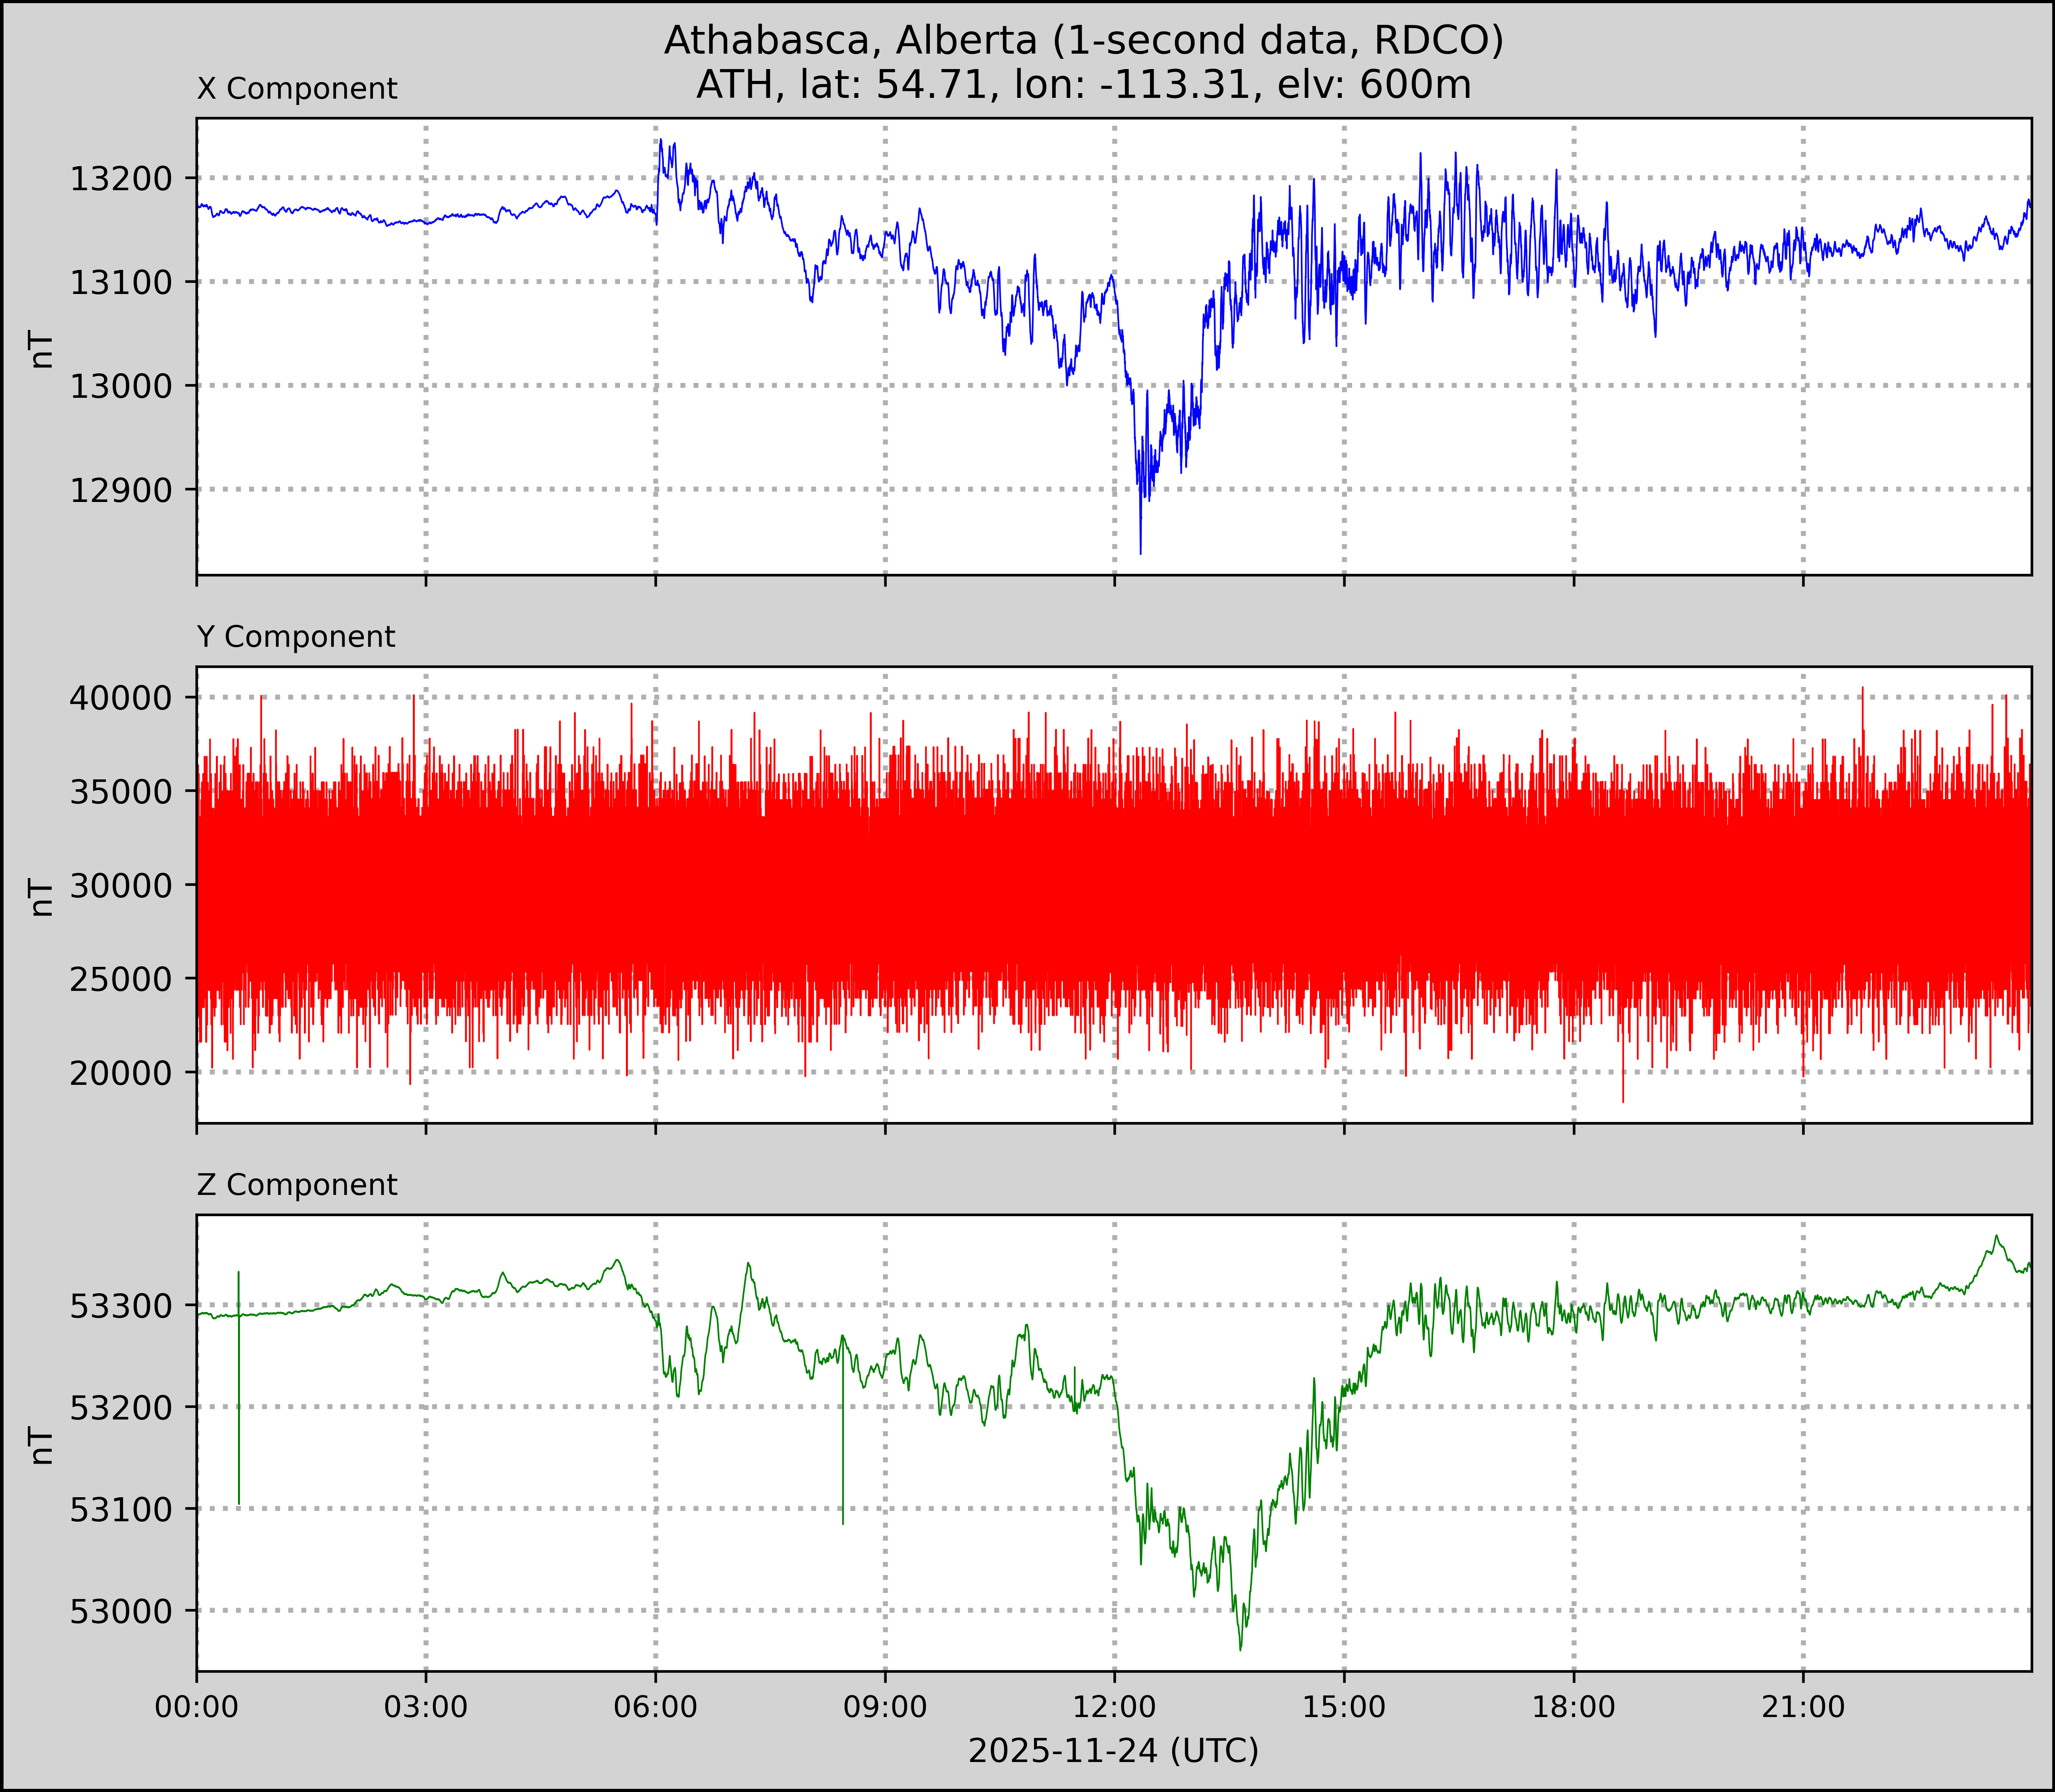Click the 'Z Component' panel label
This screenshot has height=1792, width=2055.
[297, 1185]
